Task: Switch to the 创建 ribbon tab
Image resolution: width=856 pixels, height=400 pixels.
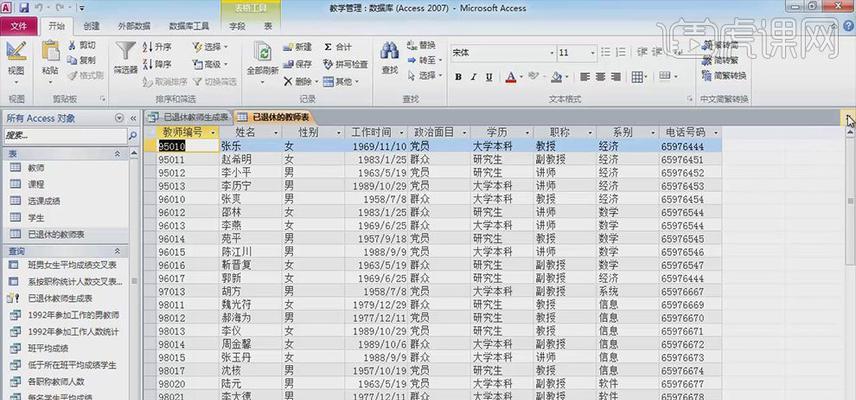Action: 91,26
